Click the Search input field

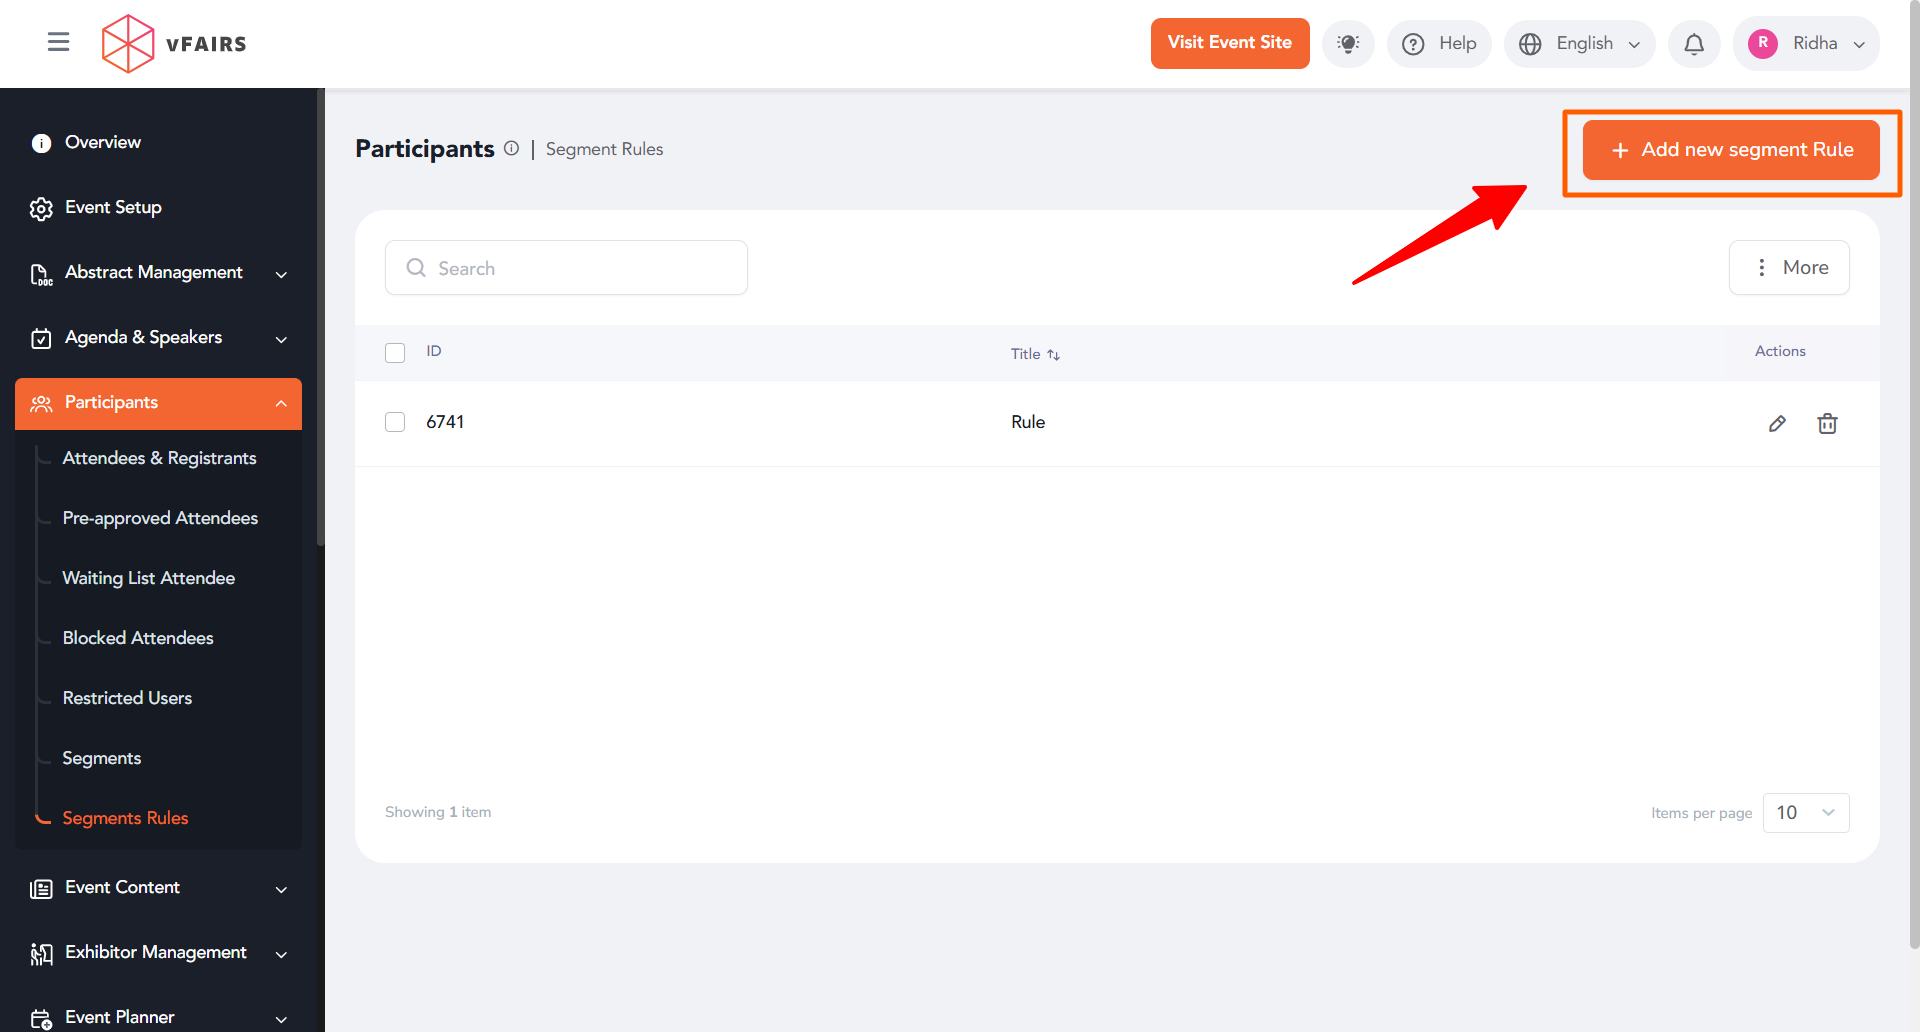click(566, 268)
